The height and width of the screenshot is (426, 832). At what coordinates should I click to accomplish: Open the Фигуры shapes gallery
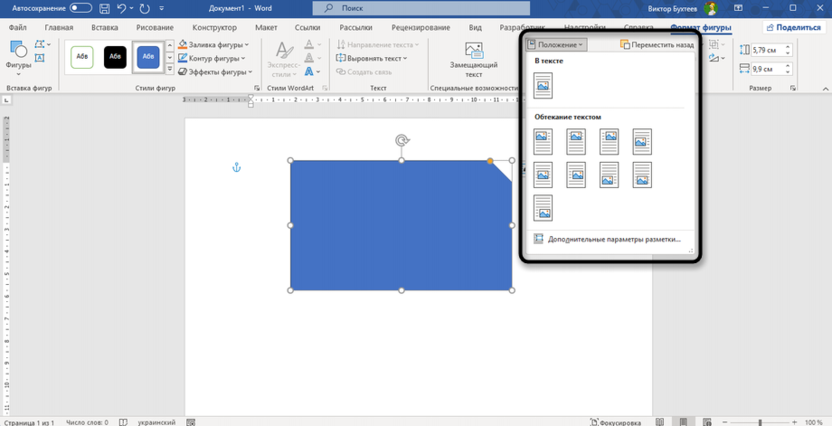click(18, 58)
